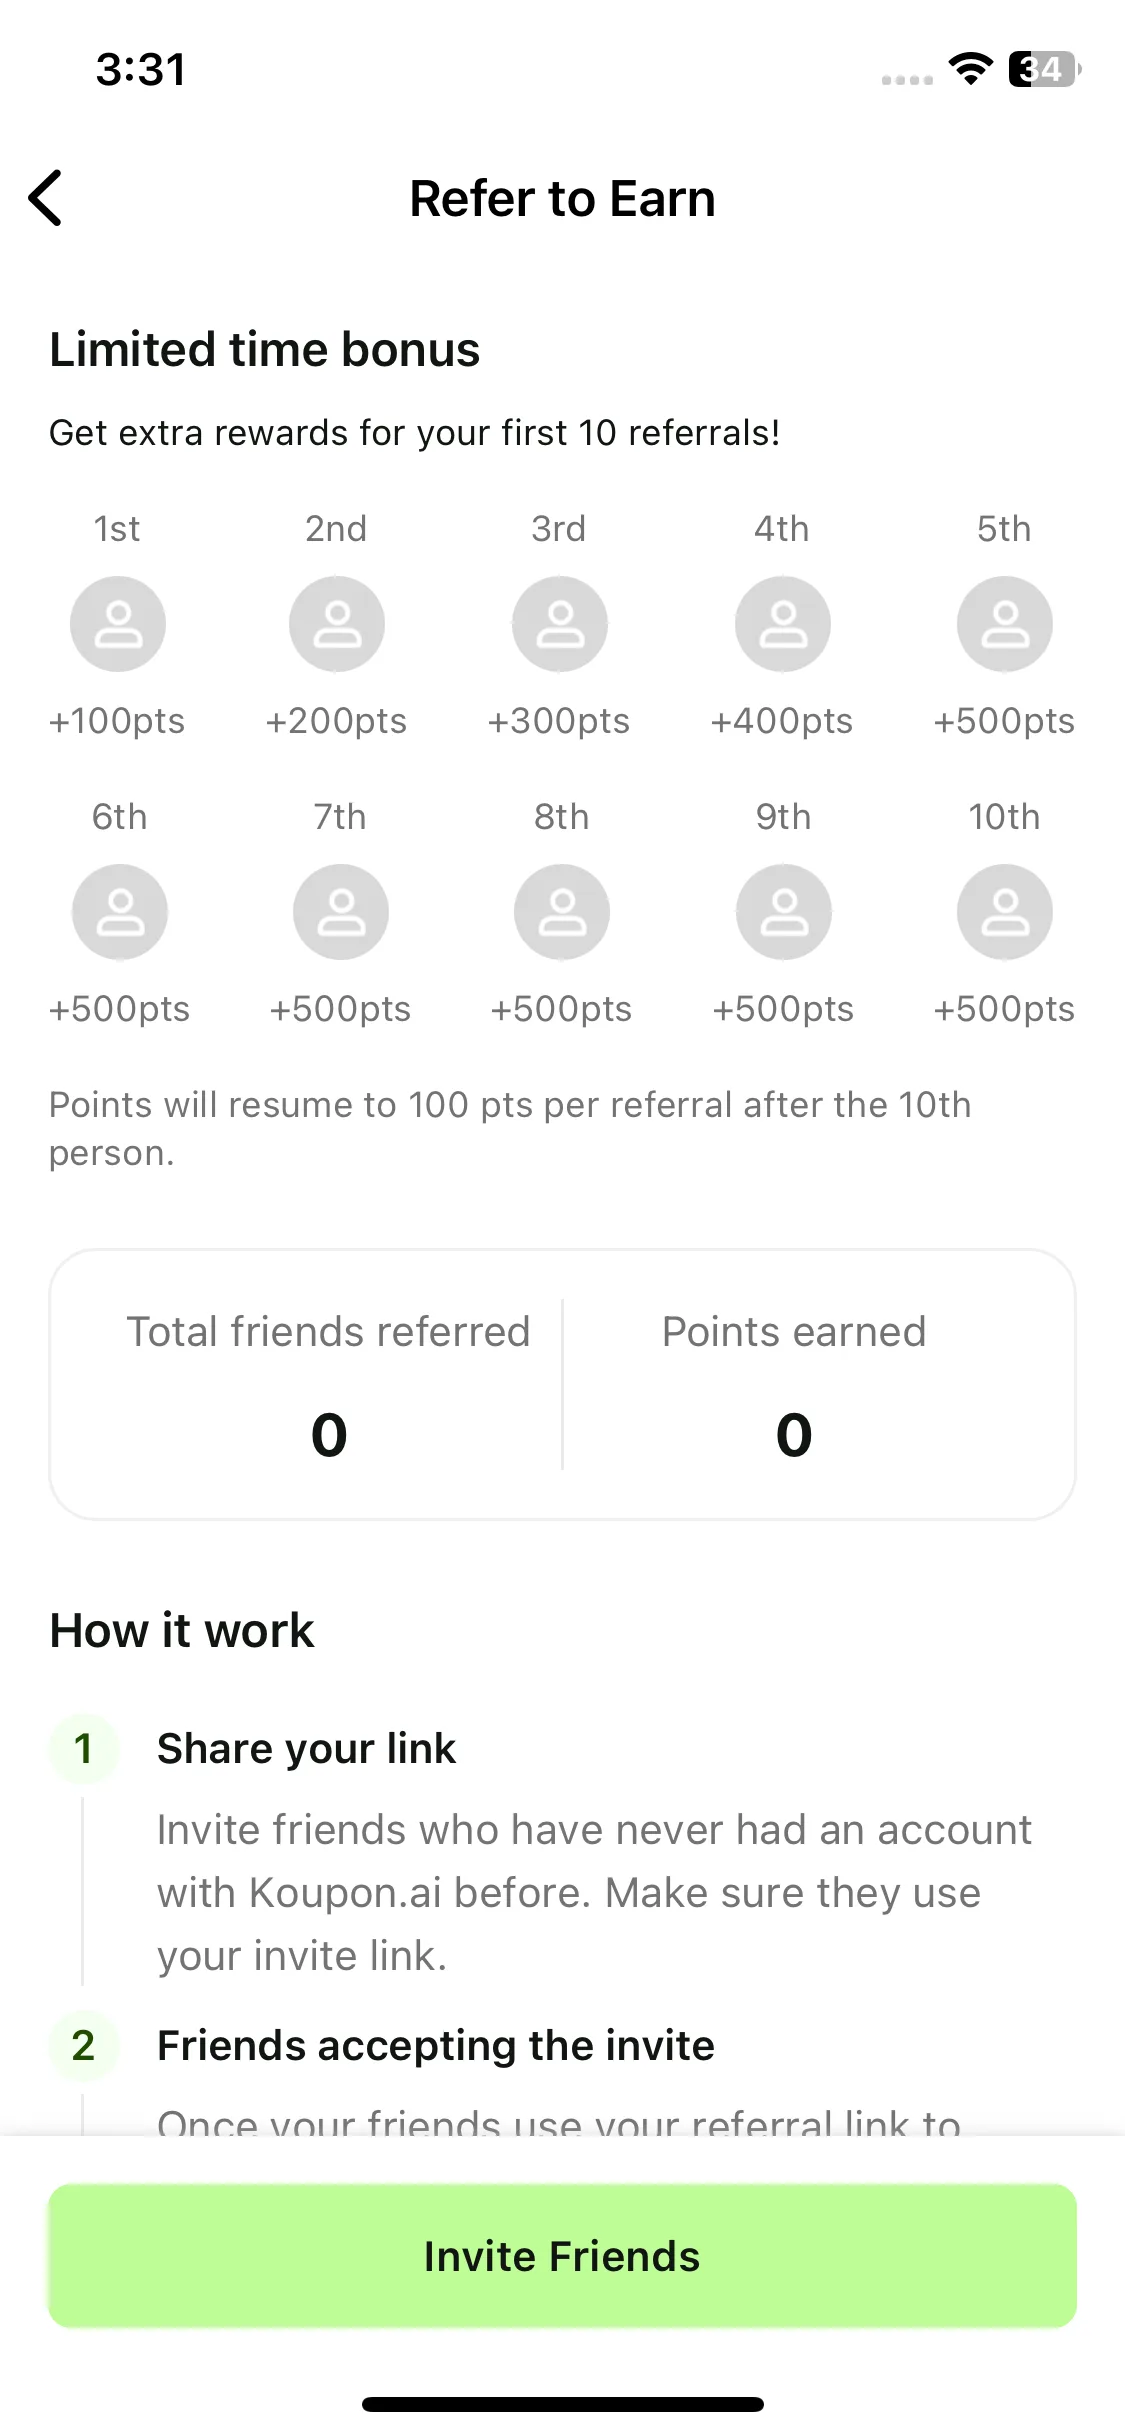
Task: Tap the Total friends referred counter
Action: pyautogui.click(x=328, y=1384)
